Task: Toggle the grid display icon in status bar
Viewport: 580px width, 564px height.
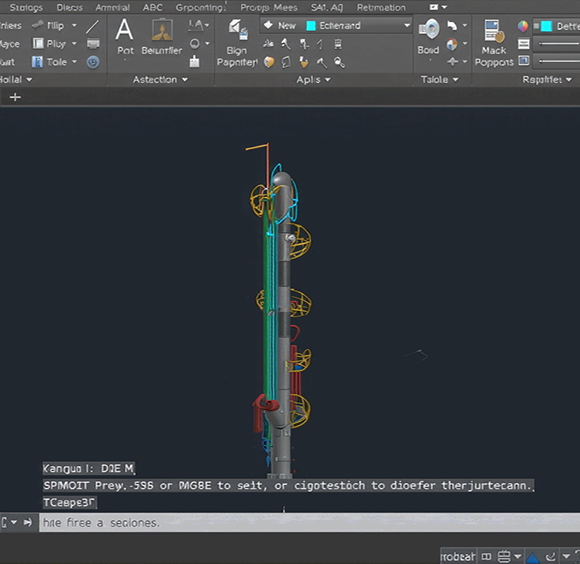Action: coord(486,556)
